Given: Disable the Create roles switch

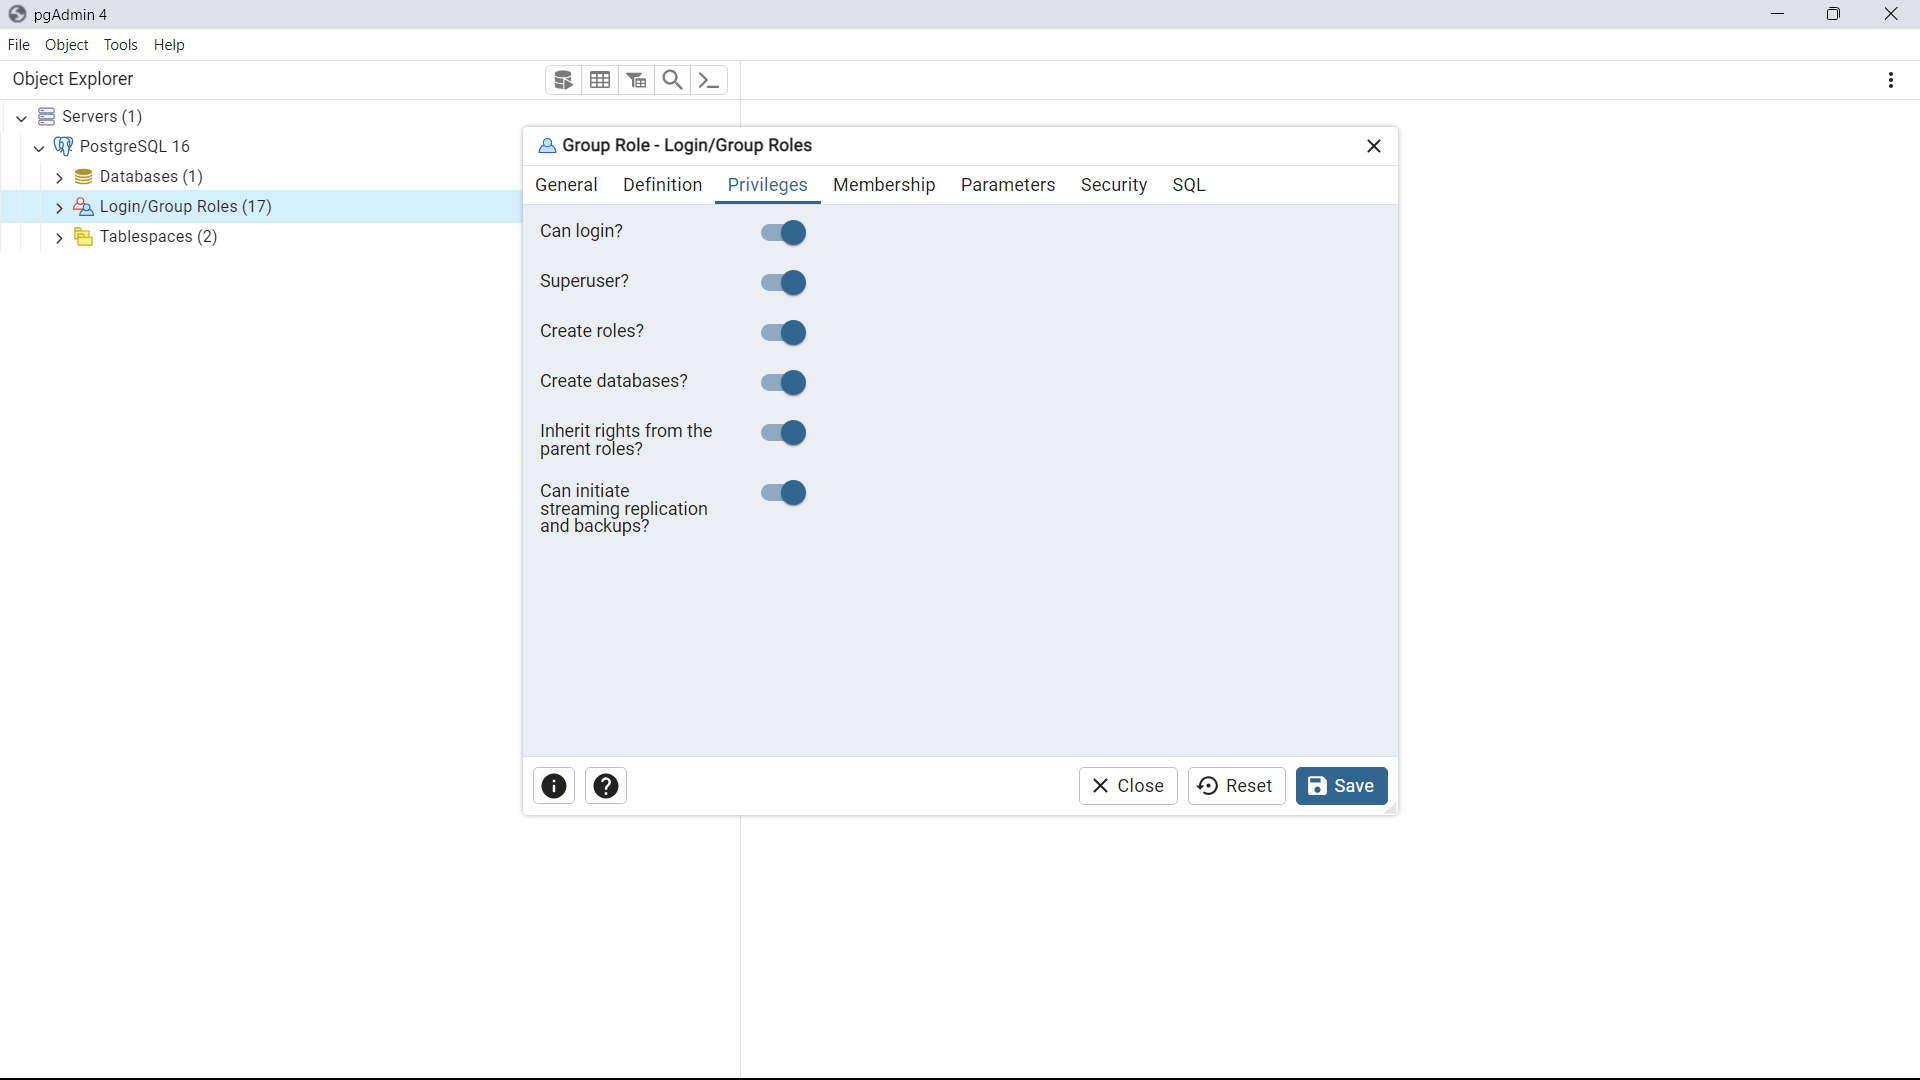Looking at the screenshot, I should click(783, 333).
